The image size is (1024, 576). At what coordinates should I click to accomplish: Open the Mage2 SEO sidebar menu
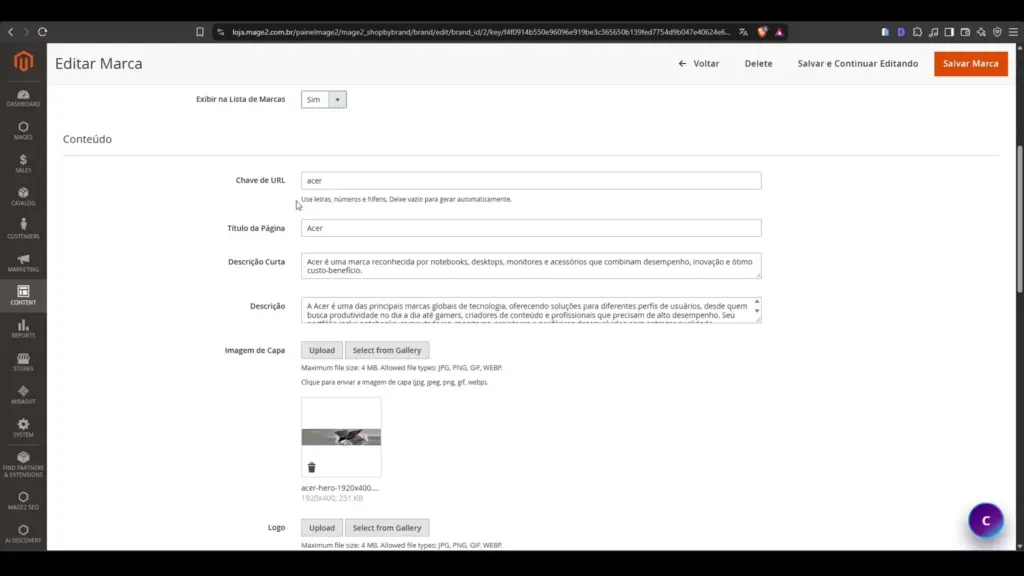24,501
